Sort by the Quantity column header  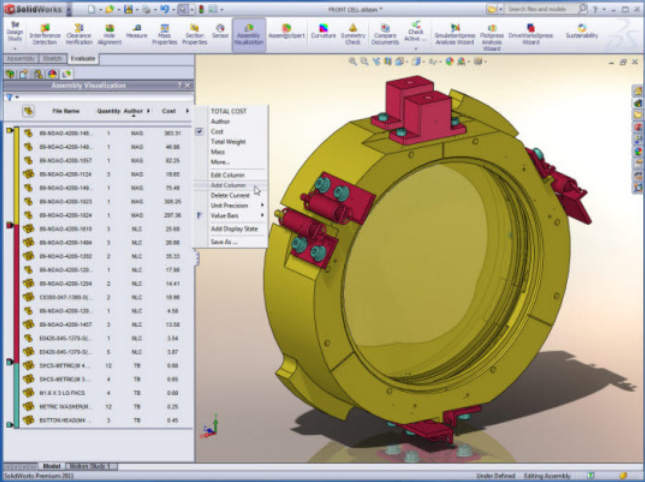click(109, 111)
